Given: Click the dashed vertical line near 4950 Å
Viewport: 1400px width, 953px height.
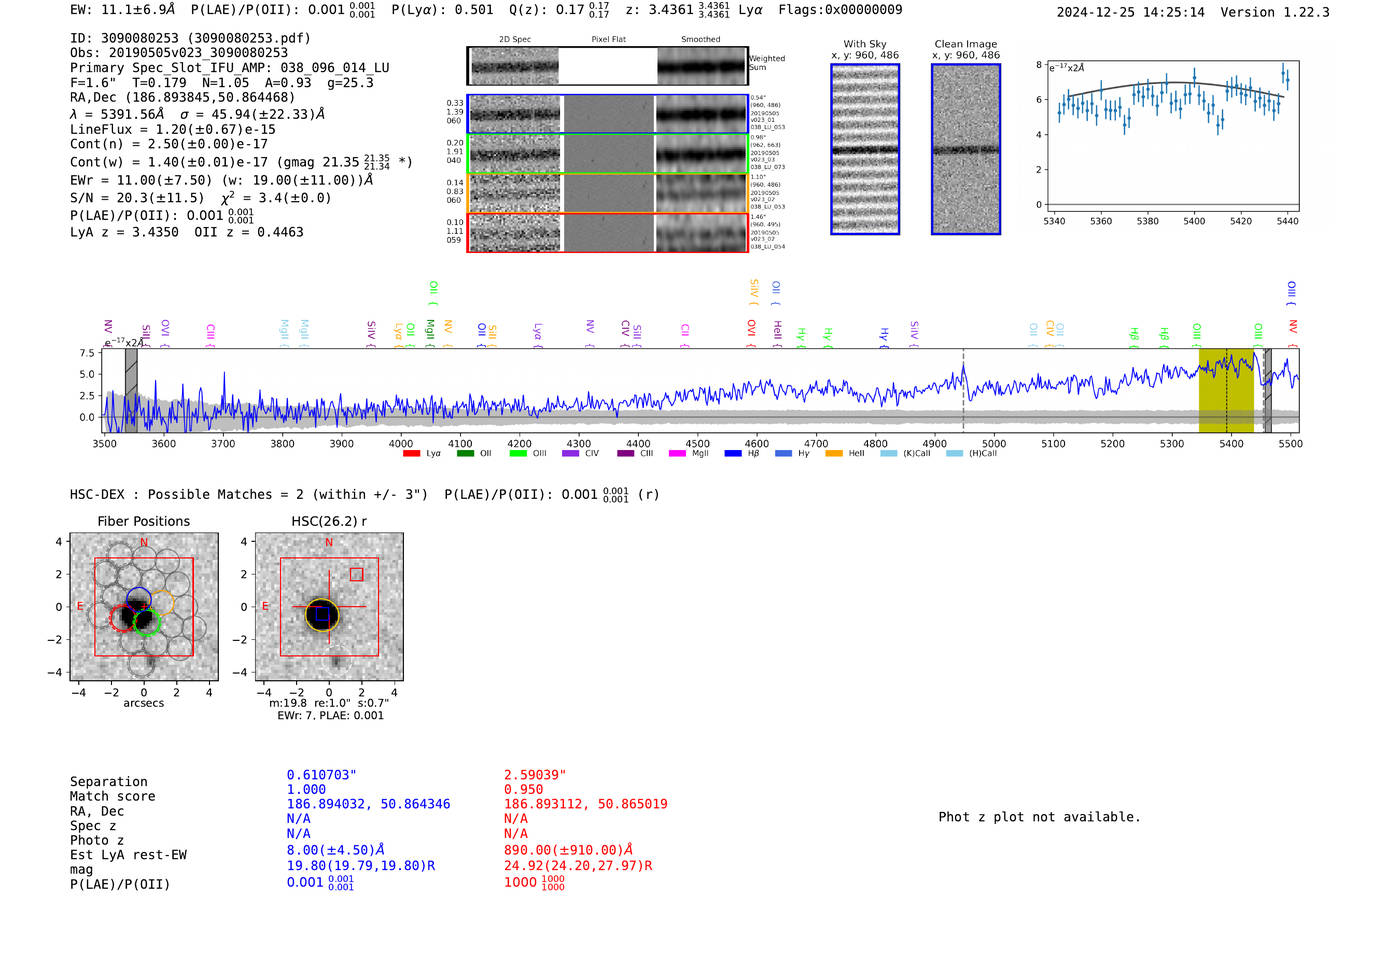Looking at the screenshot, I should [963, 391].
